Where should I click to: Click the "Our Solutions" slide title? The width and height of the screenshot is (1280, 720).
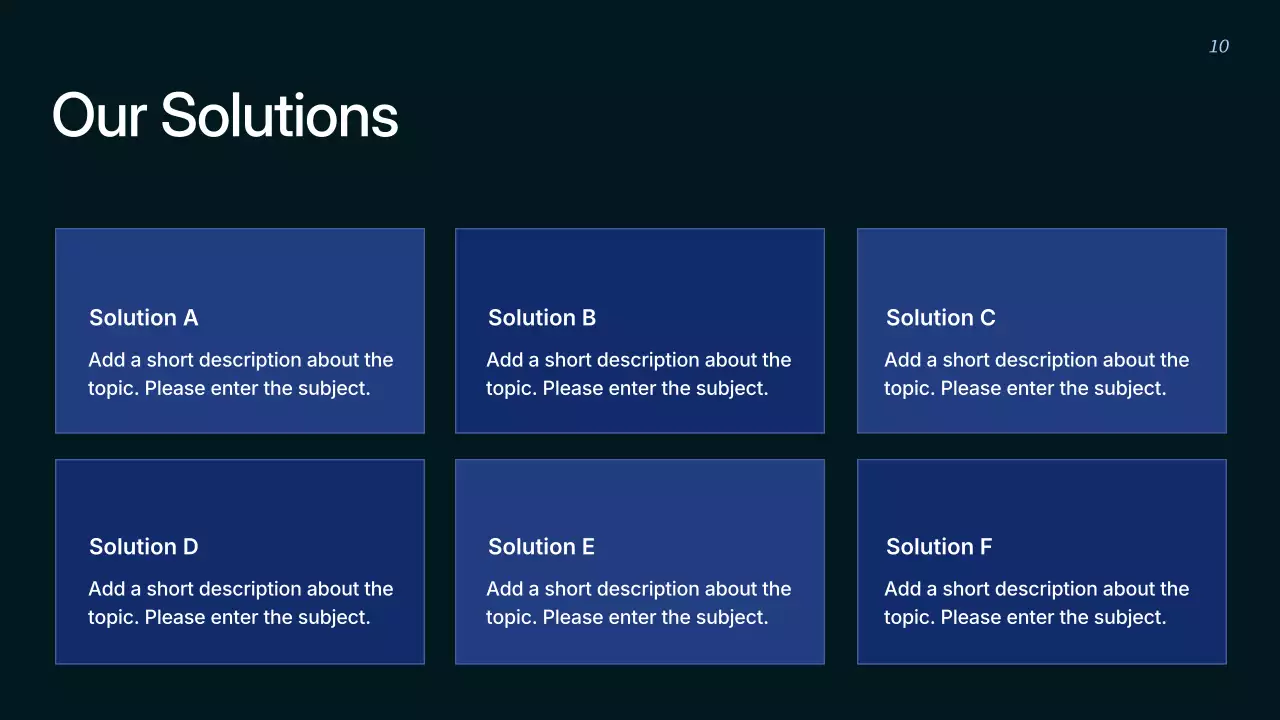tap(225, 115)
